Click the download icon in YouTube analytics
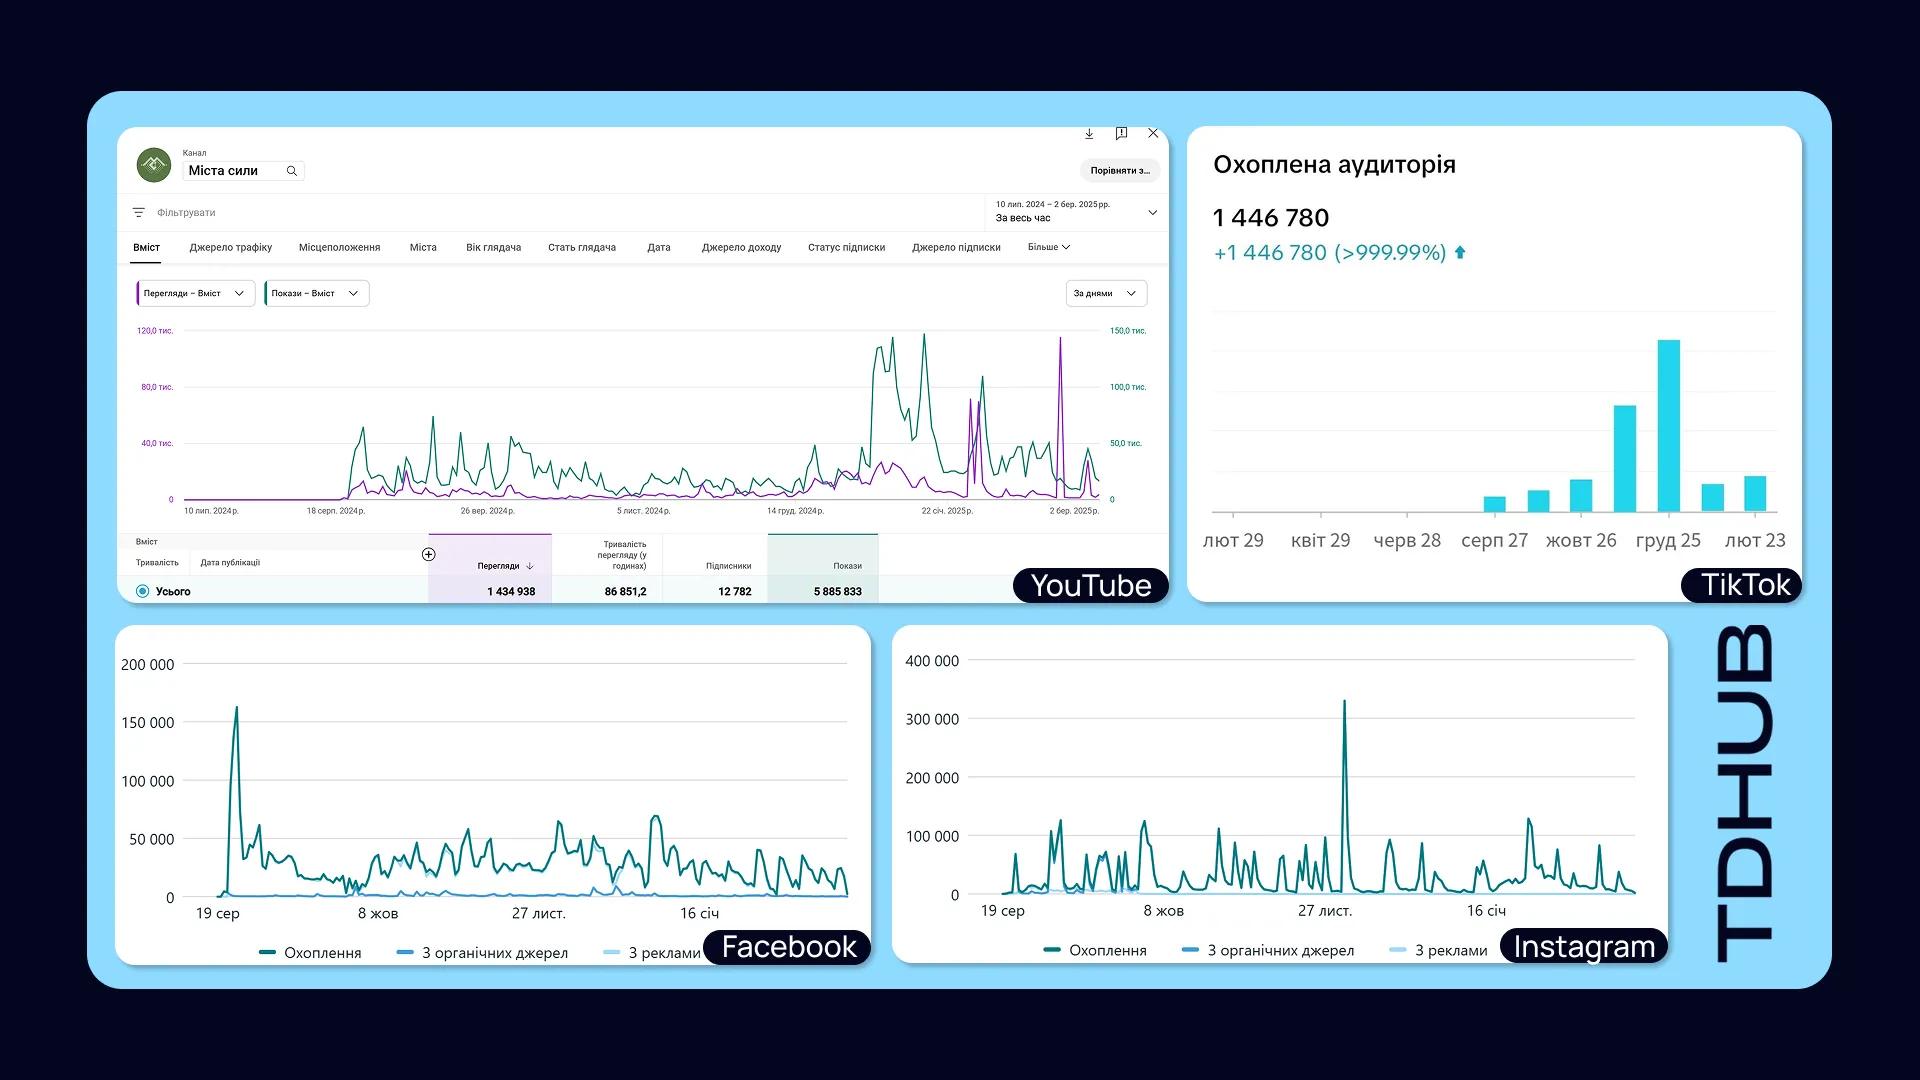Screen dimensions: 1920x1080 click(1089, 134)
